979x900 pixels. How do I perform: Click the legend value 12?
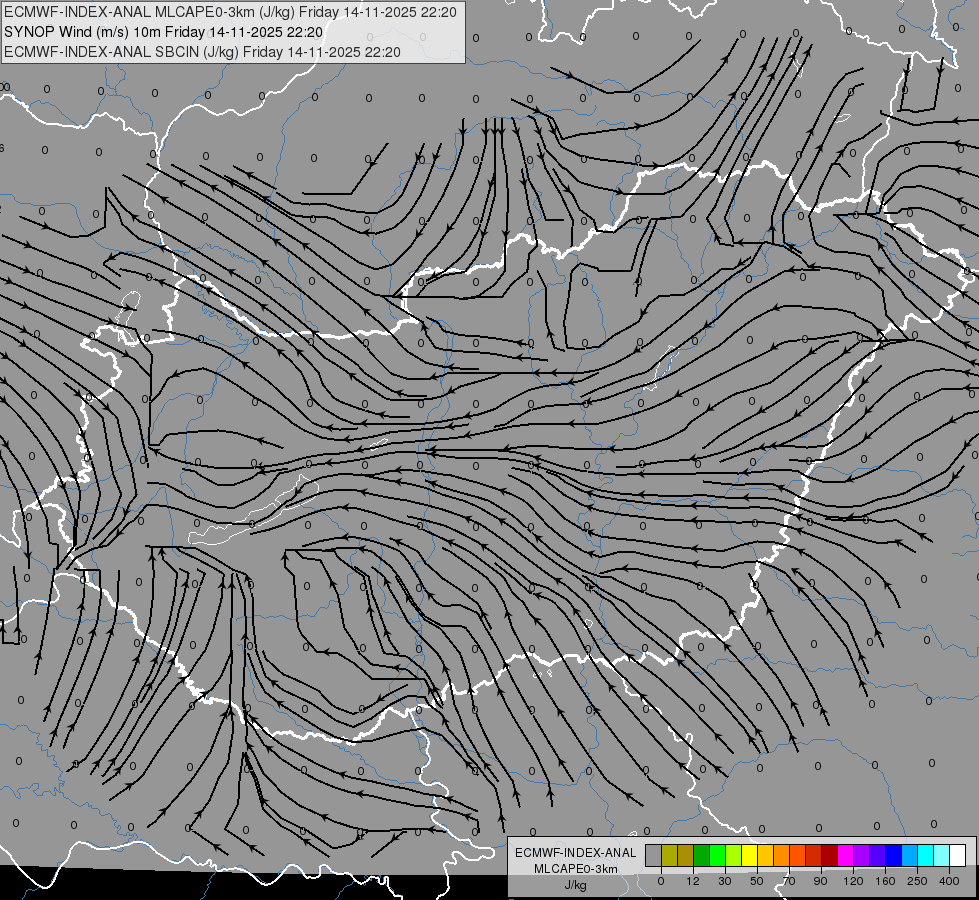[x=693, y=881]
